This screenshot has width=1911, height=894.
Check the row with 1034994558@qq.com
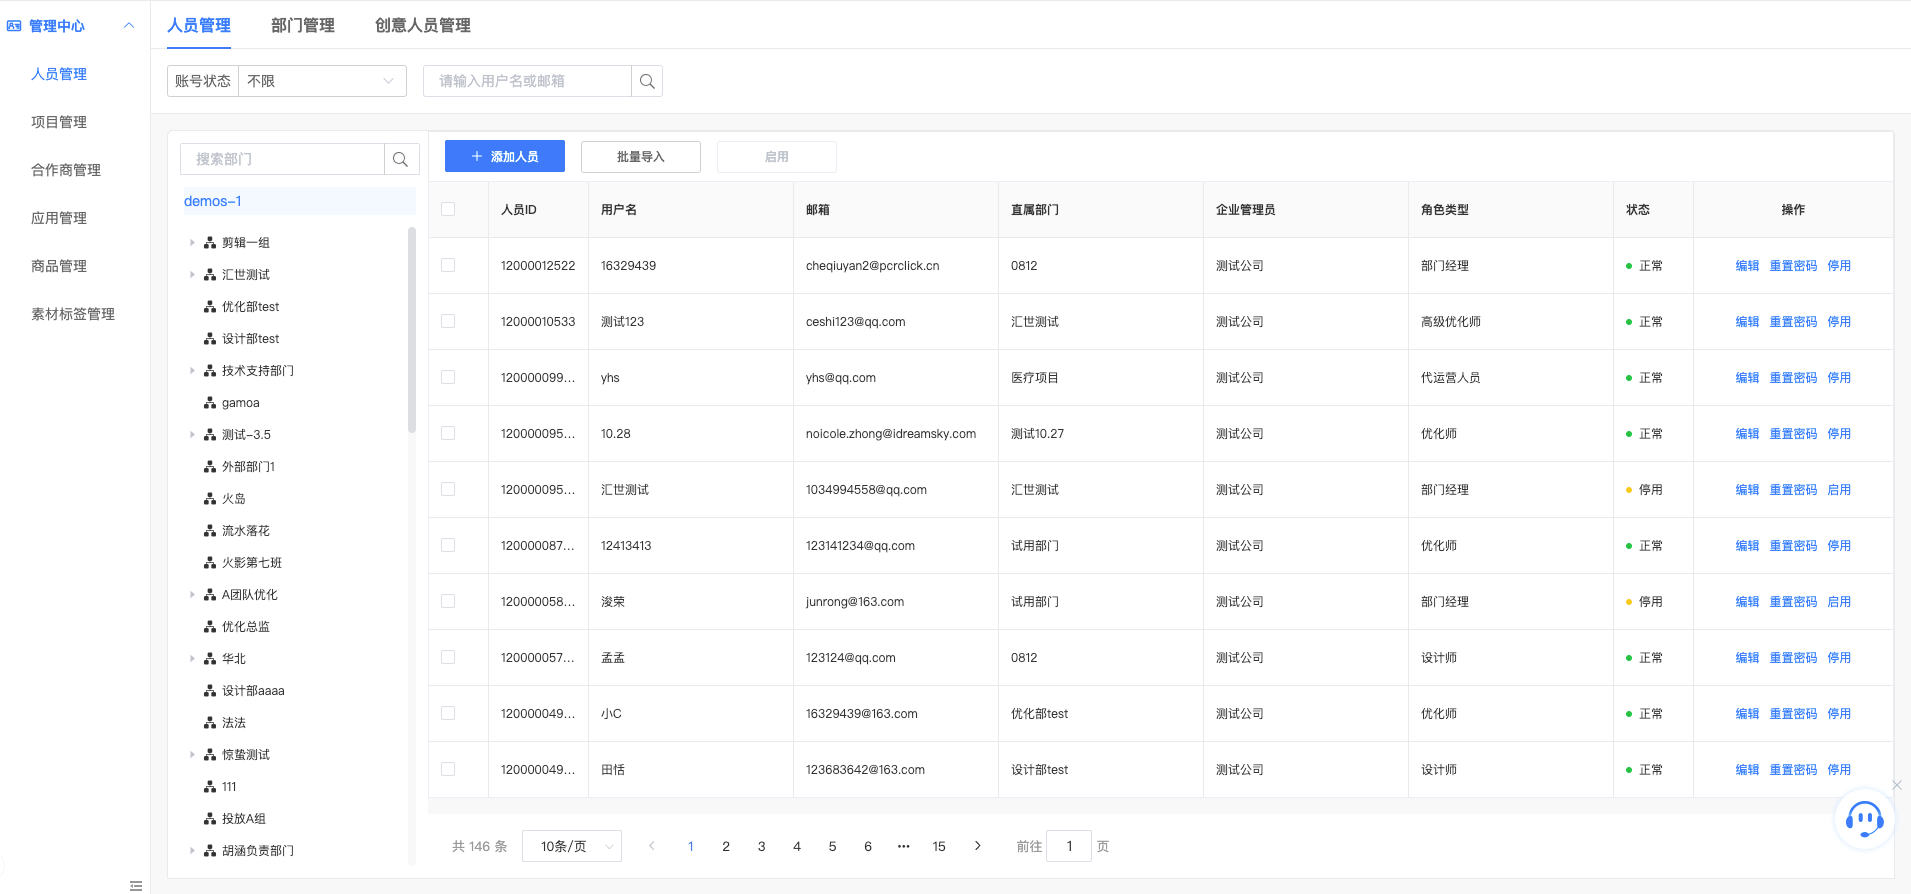pos(448,489)
